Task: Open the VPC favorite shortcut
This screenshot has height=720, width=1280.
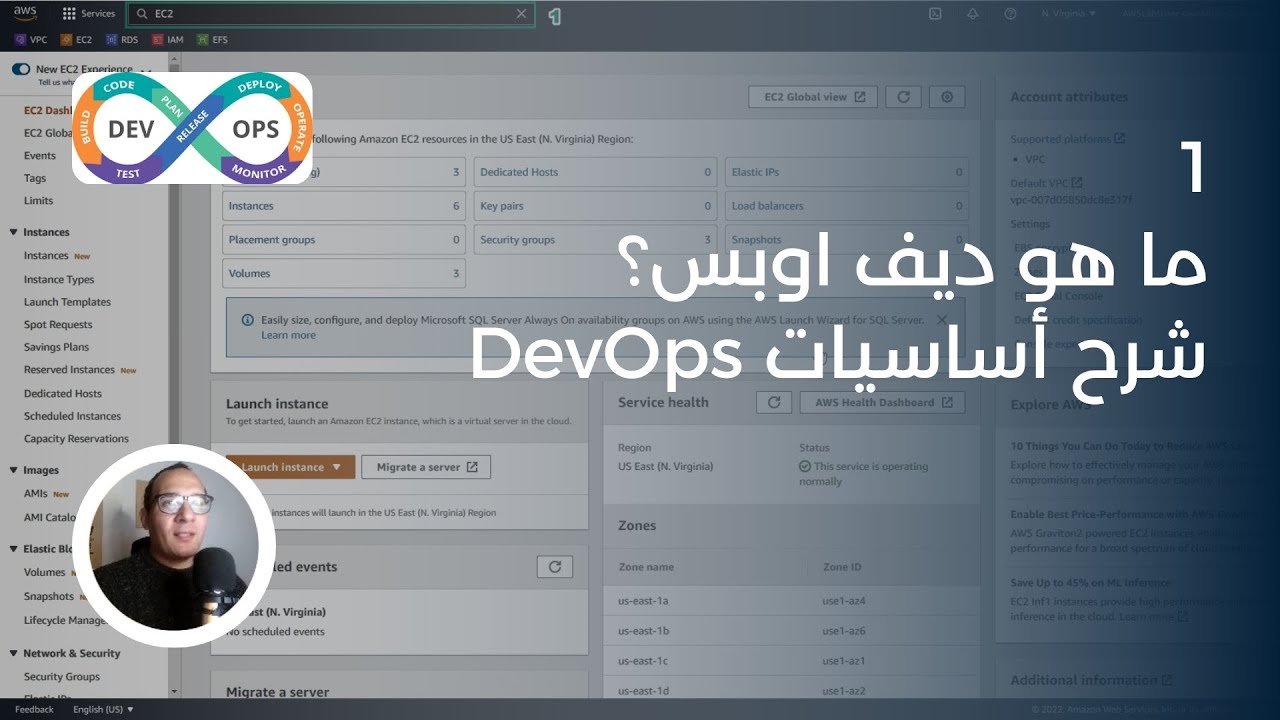Action: [x=31, y=40]
